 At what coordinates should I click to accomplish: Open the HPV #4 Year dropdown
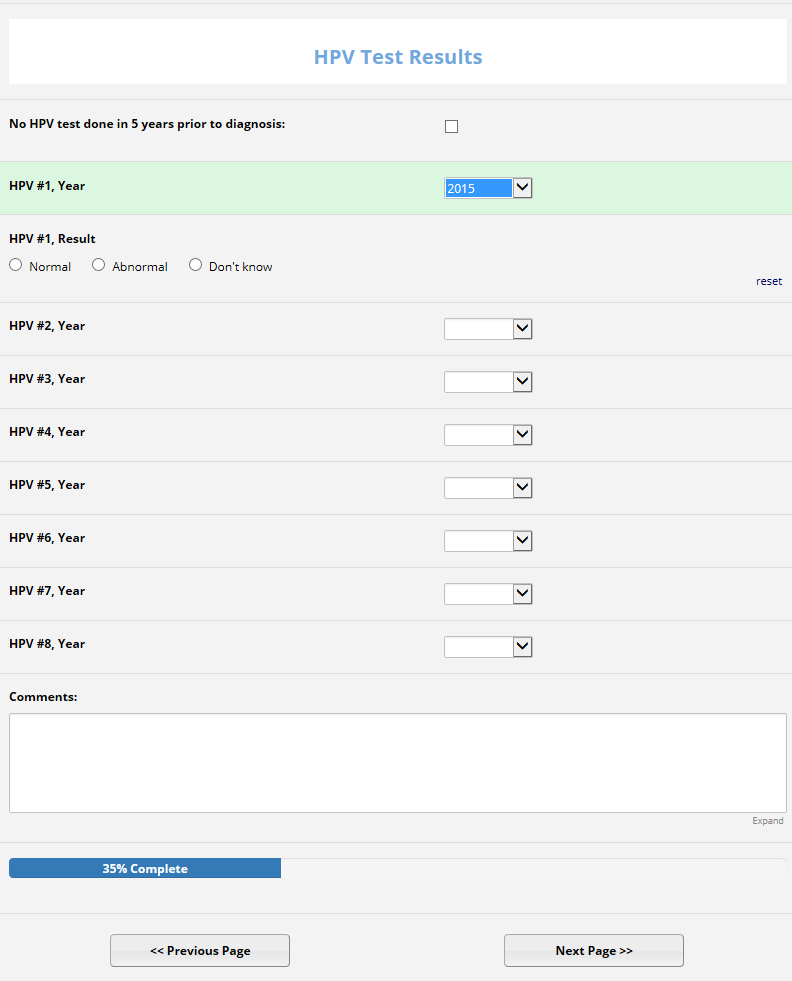pyautogui.click(x=488, y=435)
